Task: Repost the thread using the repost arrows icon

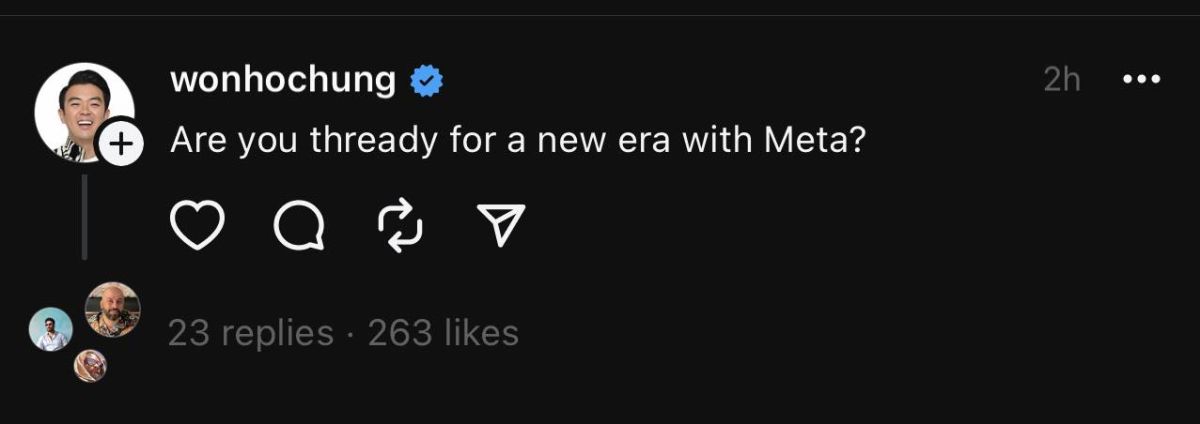Action: (x=400, y=226)
